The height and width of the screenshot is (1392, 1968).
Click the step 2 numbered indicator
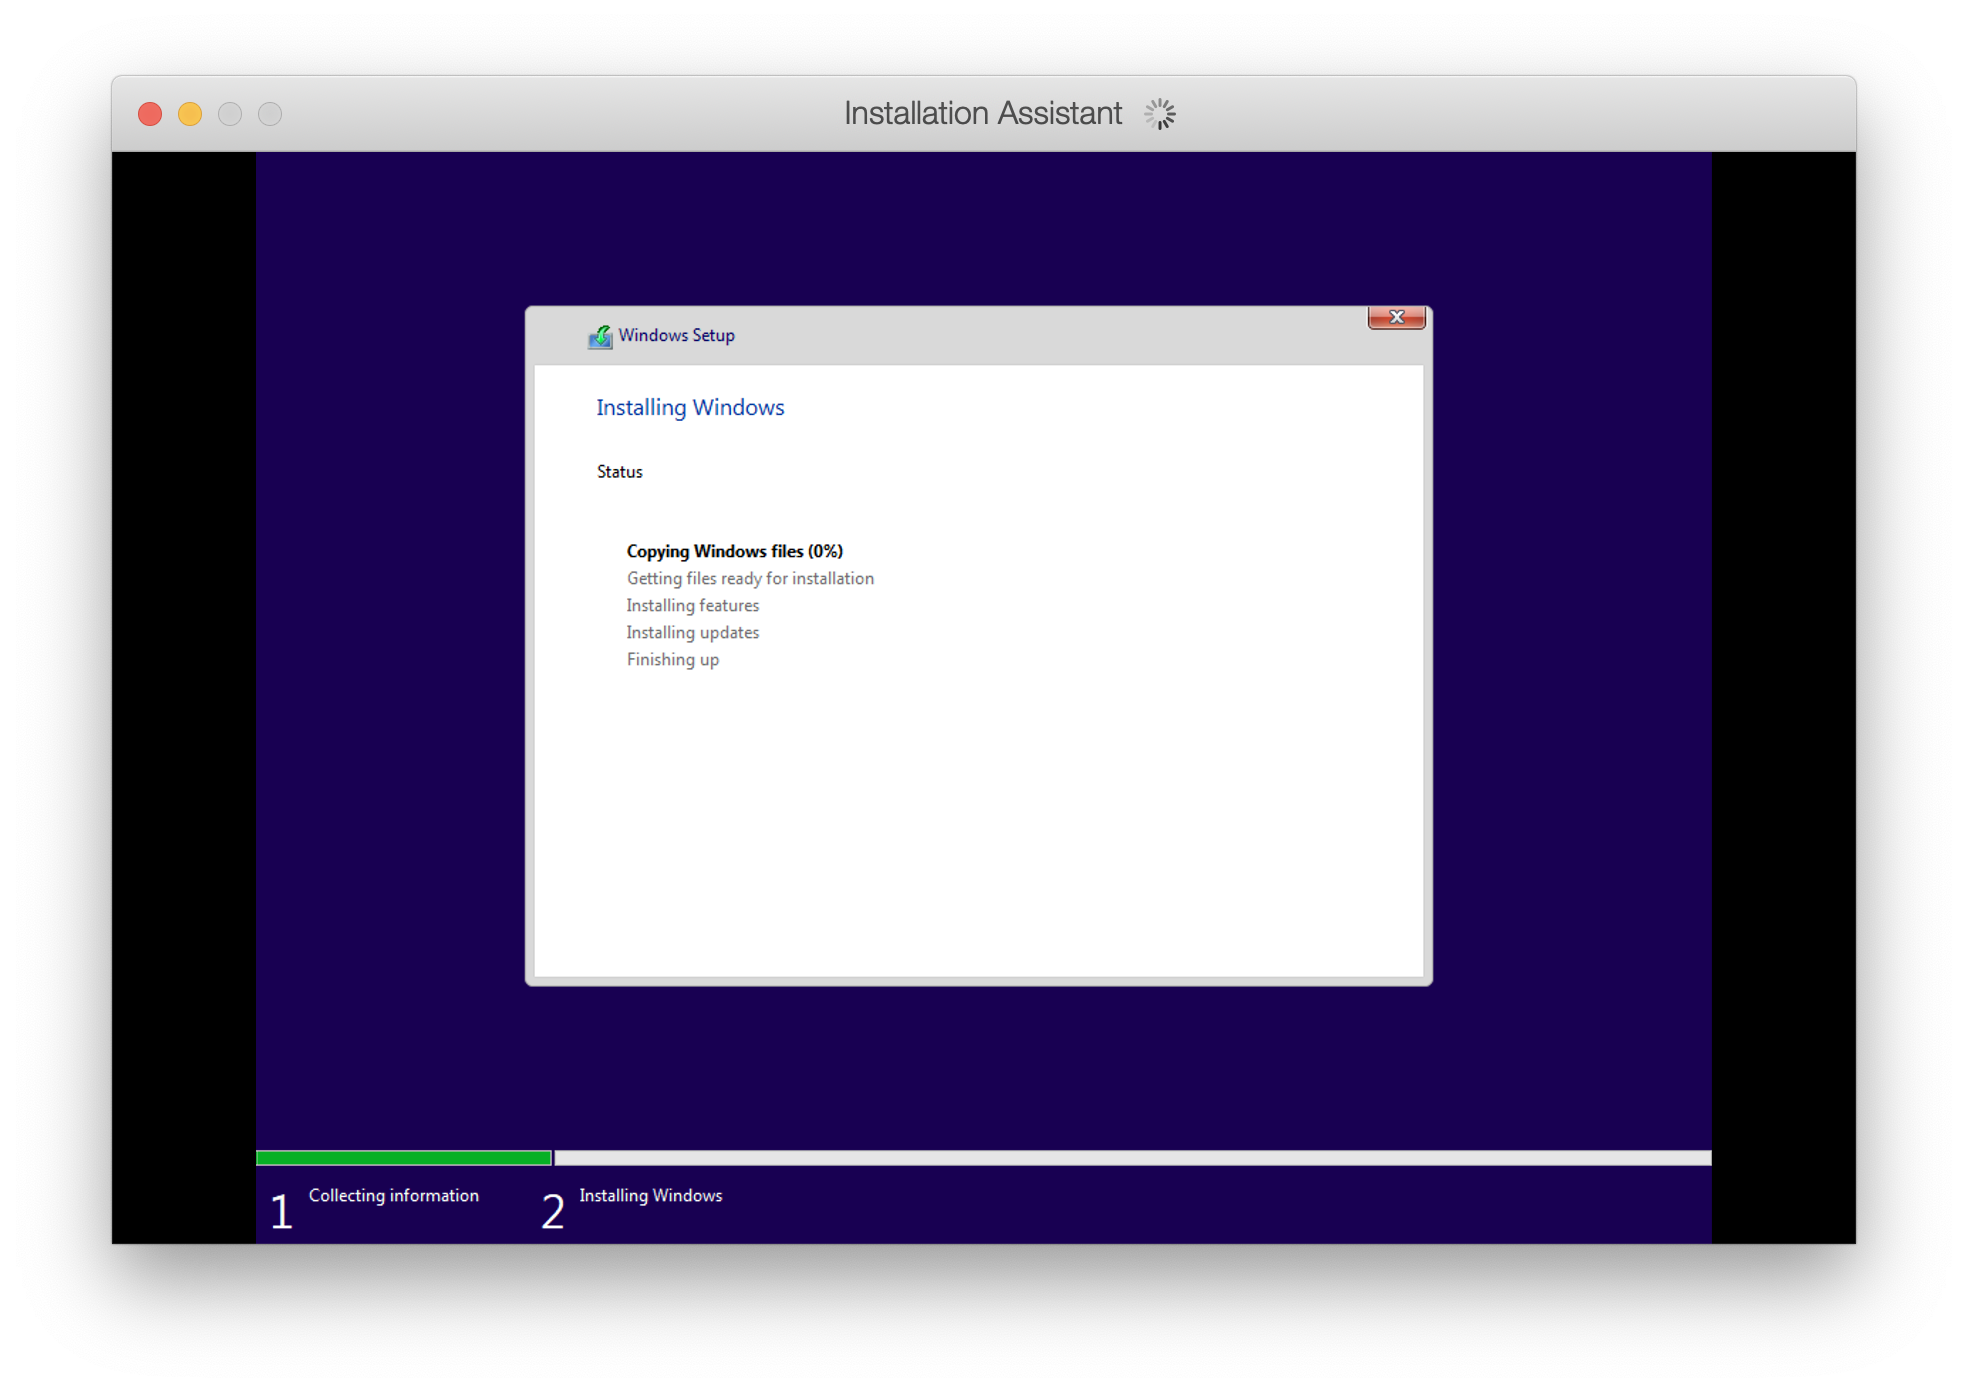(x=553, y=1210)
